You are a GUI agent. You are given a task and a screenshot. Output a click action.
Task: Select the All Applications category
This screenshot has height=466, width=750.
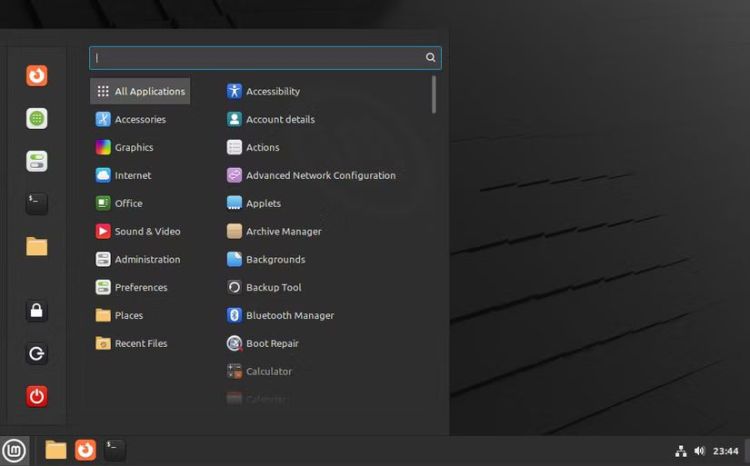(140, 91)
